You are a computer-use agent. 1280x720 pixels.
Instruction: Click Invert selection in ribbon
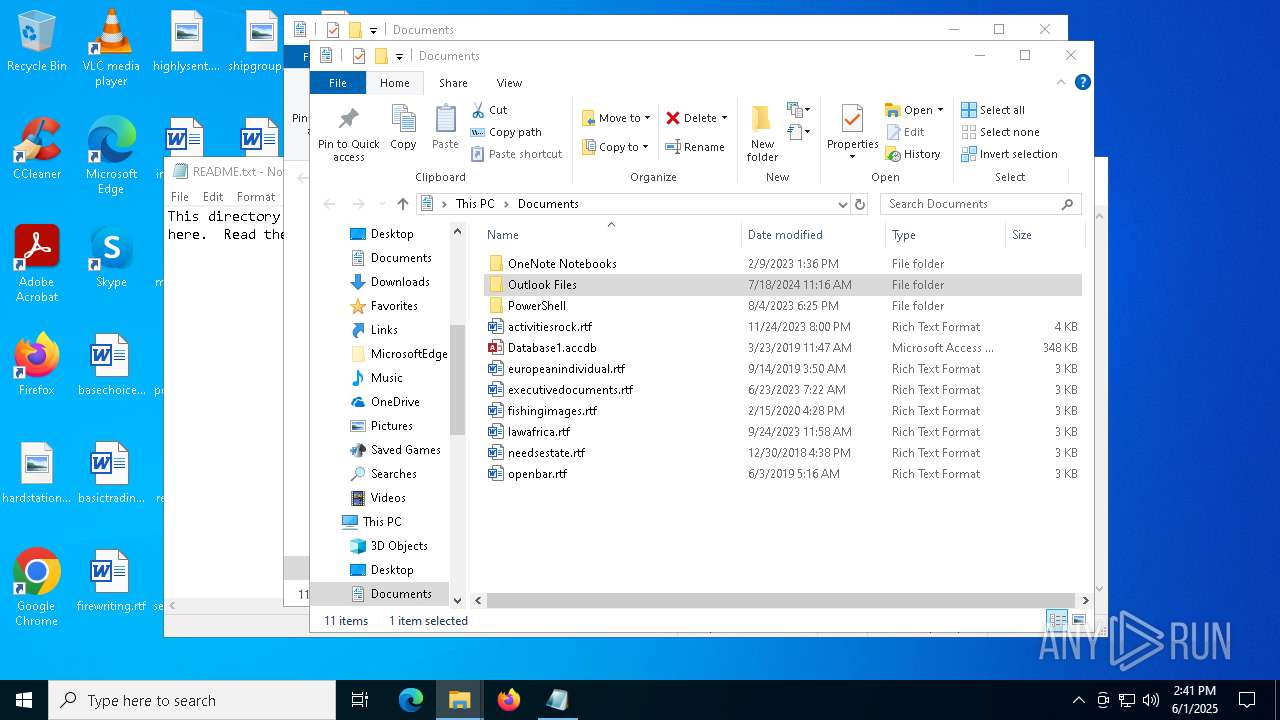[1009, 154]
